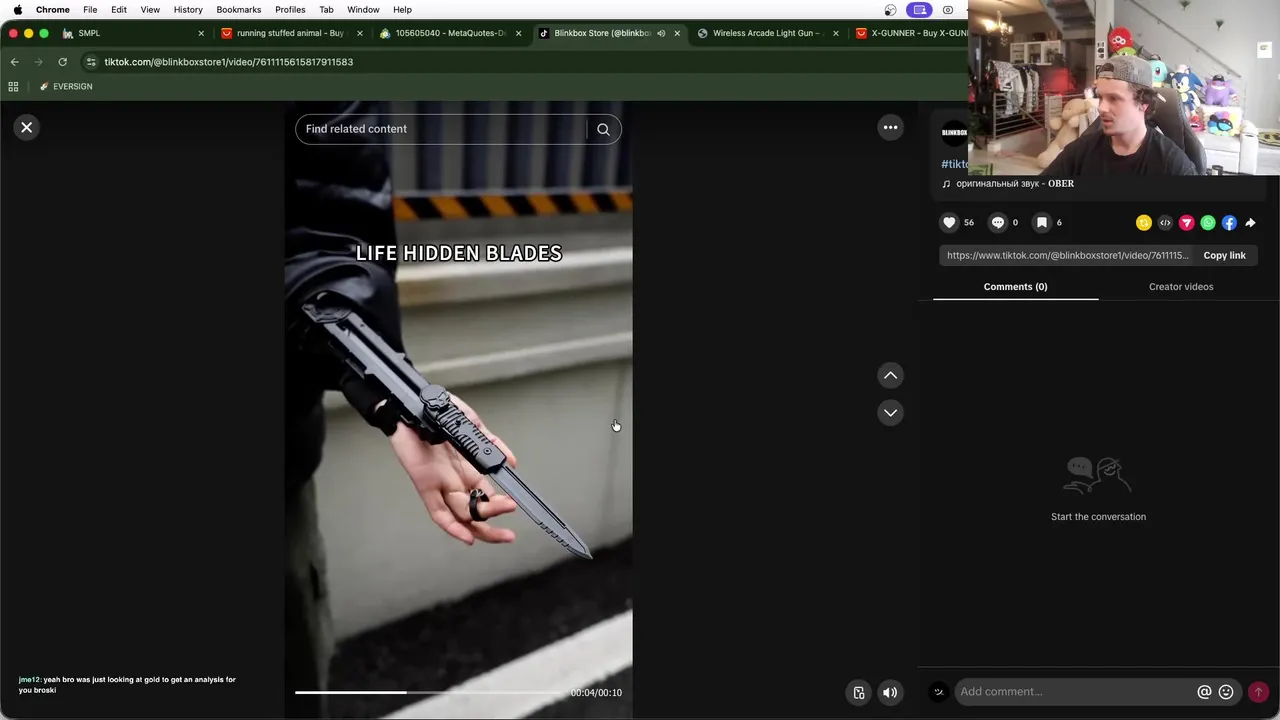1280x720 pixels.
Task: Send to friends with pink arrow icon
Action: coord(1186,223)
